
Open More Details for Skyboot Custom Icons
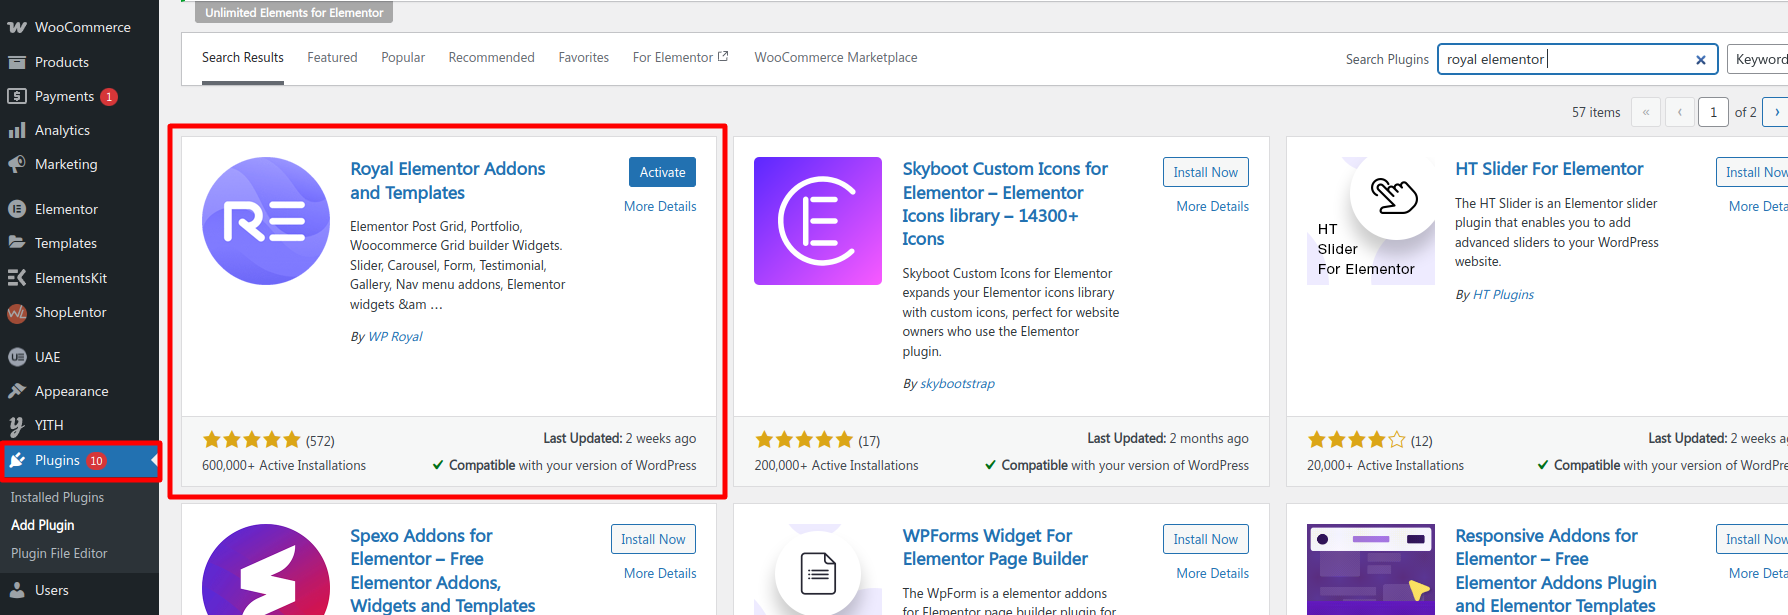coord(1212,206)
